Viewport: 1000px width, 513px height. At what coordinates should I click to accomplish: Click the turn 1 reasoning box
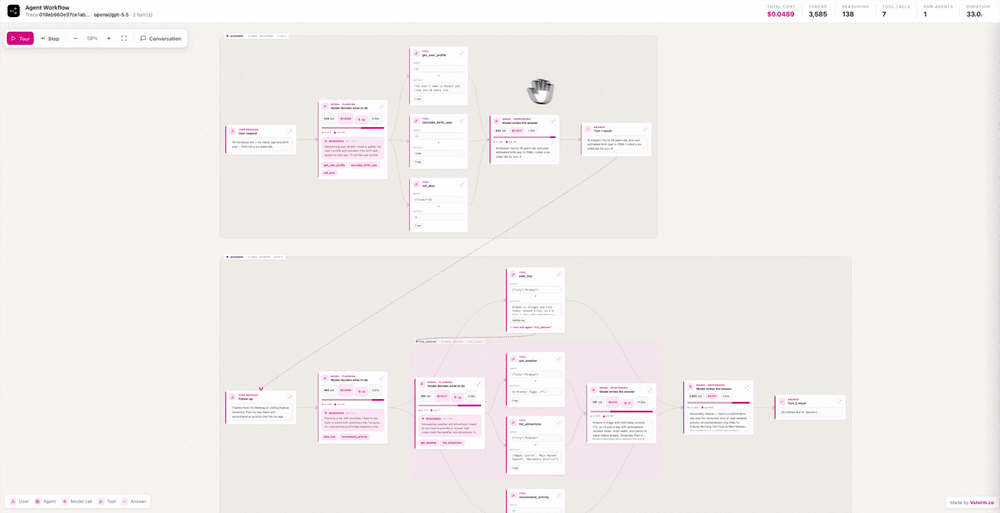tap(353, 148)
